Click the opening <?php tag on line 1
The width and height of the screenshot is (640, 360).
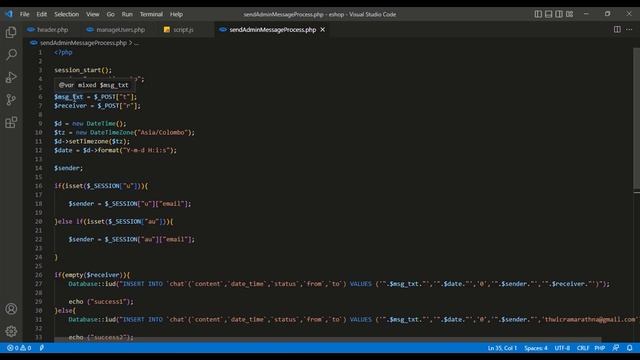[63, 52]
